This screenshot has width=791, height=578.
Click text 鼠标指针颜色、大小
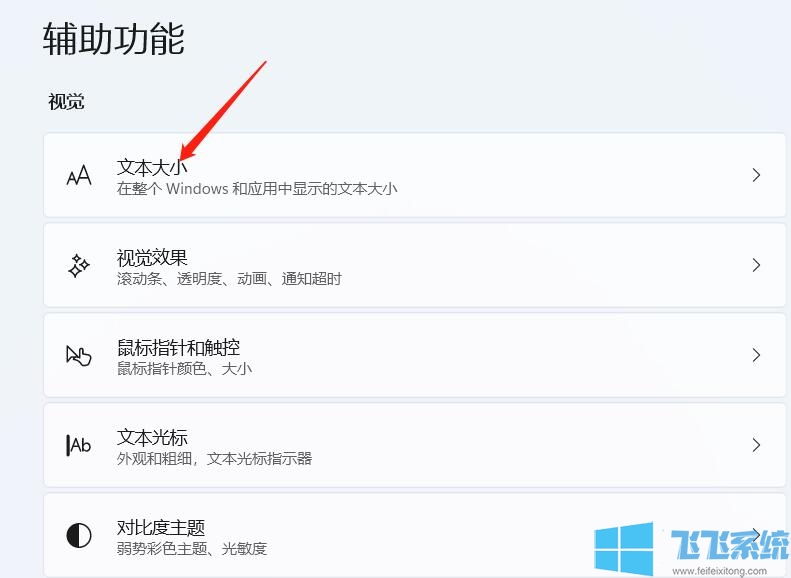[x=184, y=369]
